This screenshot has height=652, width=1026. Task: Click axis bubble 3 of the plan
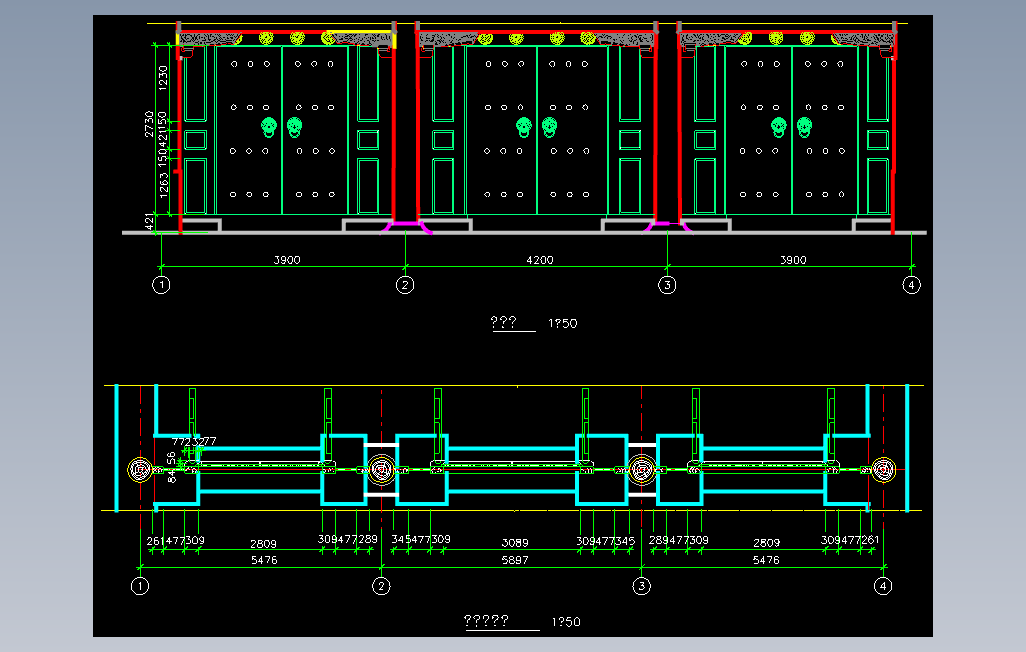pyautogui.click(x=641, y=586)
